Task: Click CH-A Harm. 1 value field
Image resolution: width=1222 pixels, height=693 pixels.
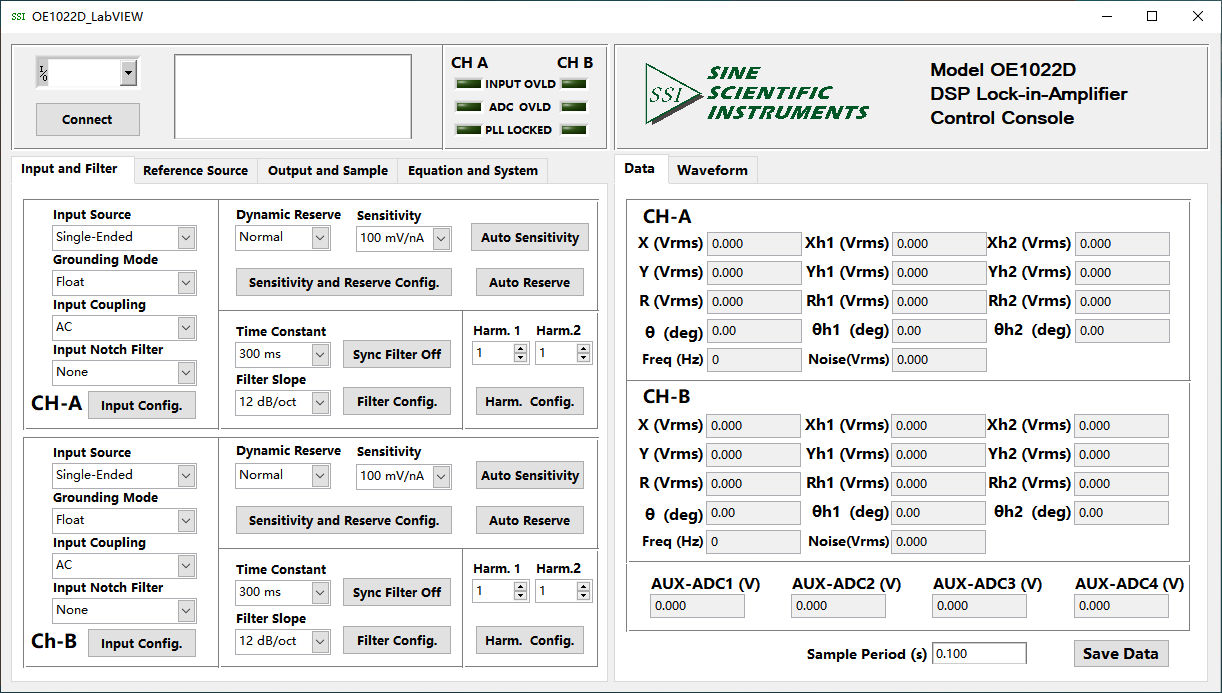Action: [493, 353]
